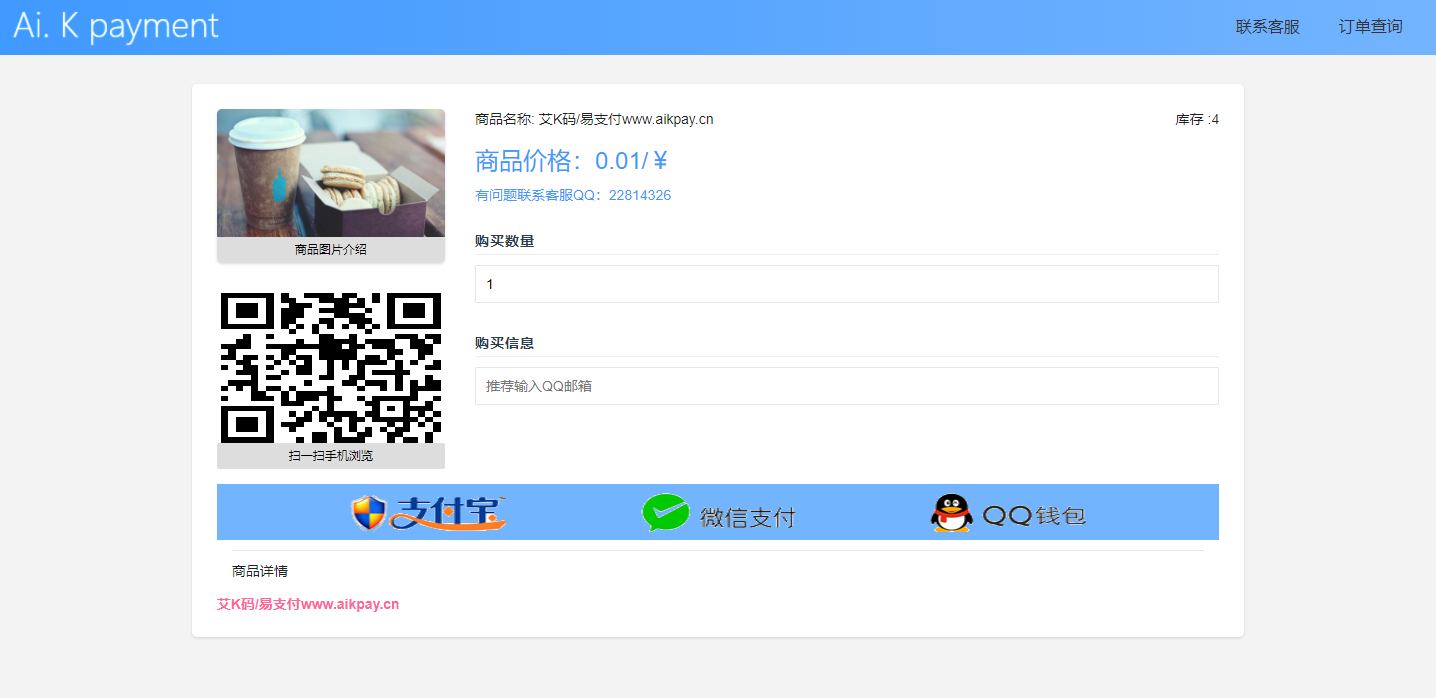This screenshot has width=1436, height=698.
Task: Pay with Alipay (支付宝) logo
Action: click(x=429, y=512)
